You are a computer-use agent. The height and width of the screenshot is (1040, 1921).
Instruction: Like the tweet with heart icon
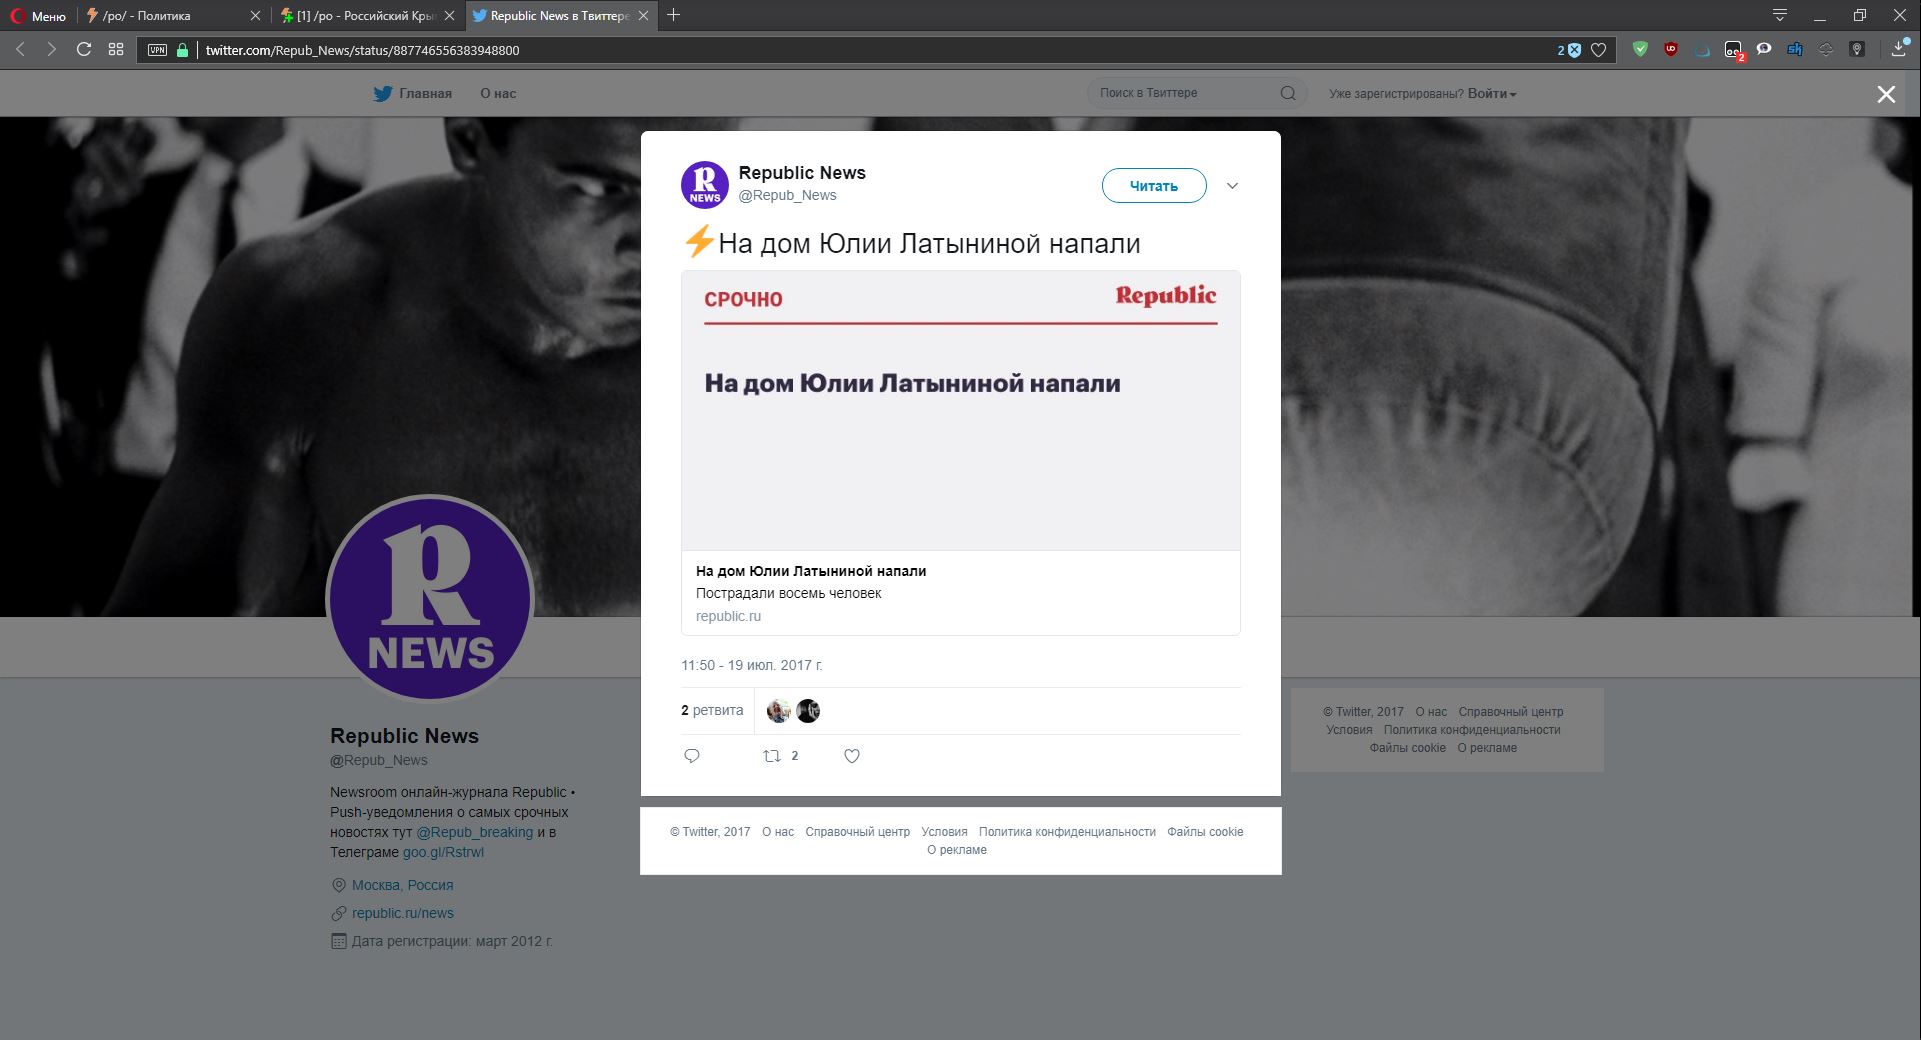pyautogui.click(x=852, y=756)
